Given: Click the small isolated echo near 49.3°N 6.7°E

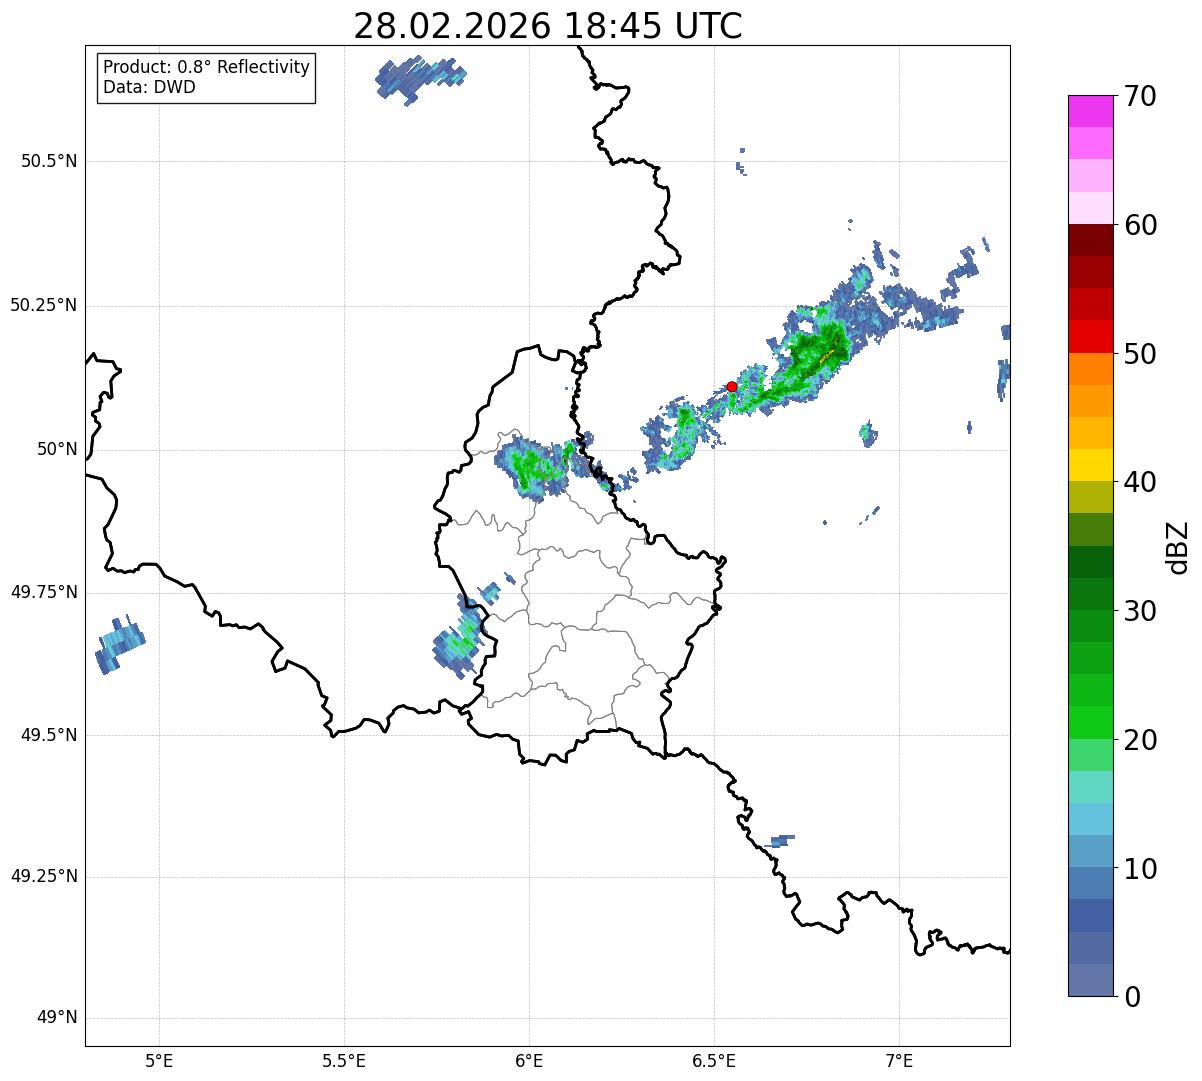Looking at the screenshot, I should point(780,840).
